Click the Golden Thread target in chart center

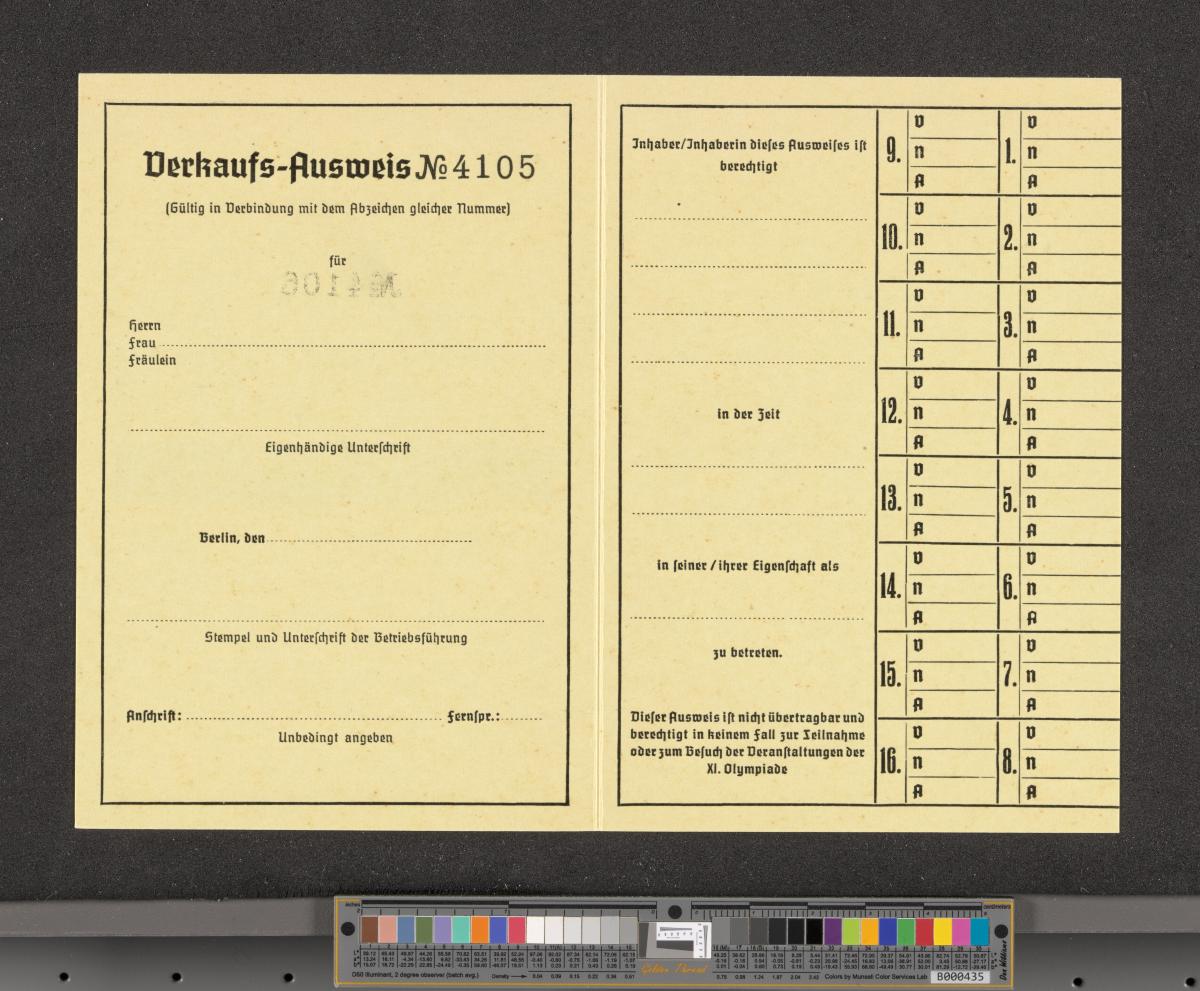tap(676, 940)
